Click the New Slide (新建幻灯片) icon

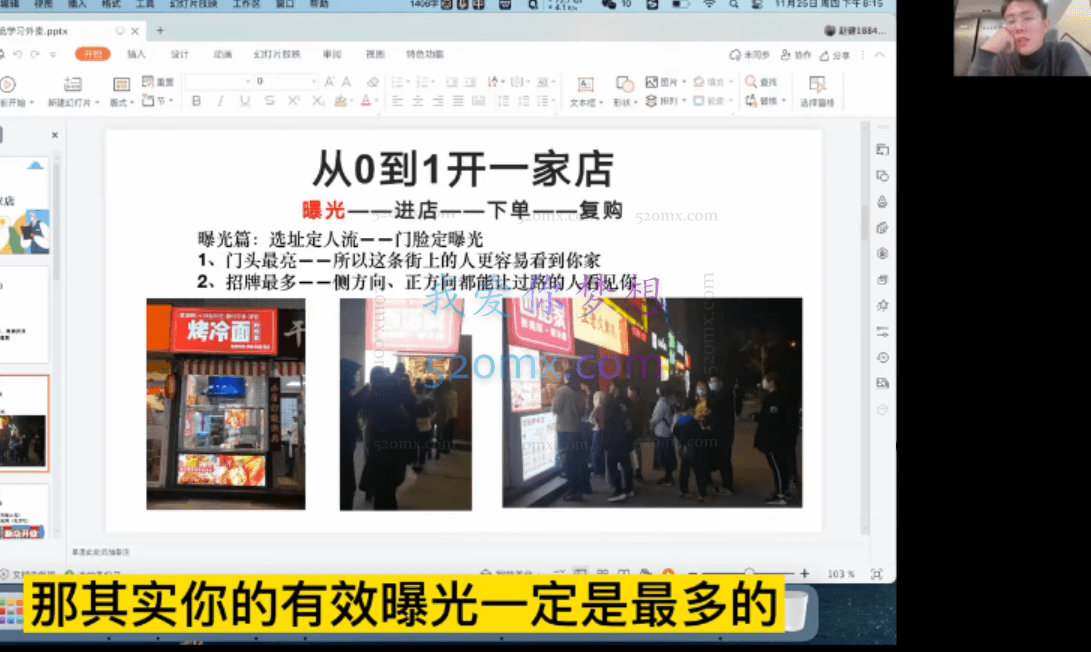pyautogui.click(x=71, y=84)
